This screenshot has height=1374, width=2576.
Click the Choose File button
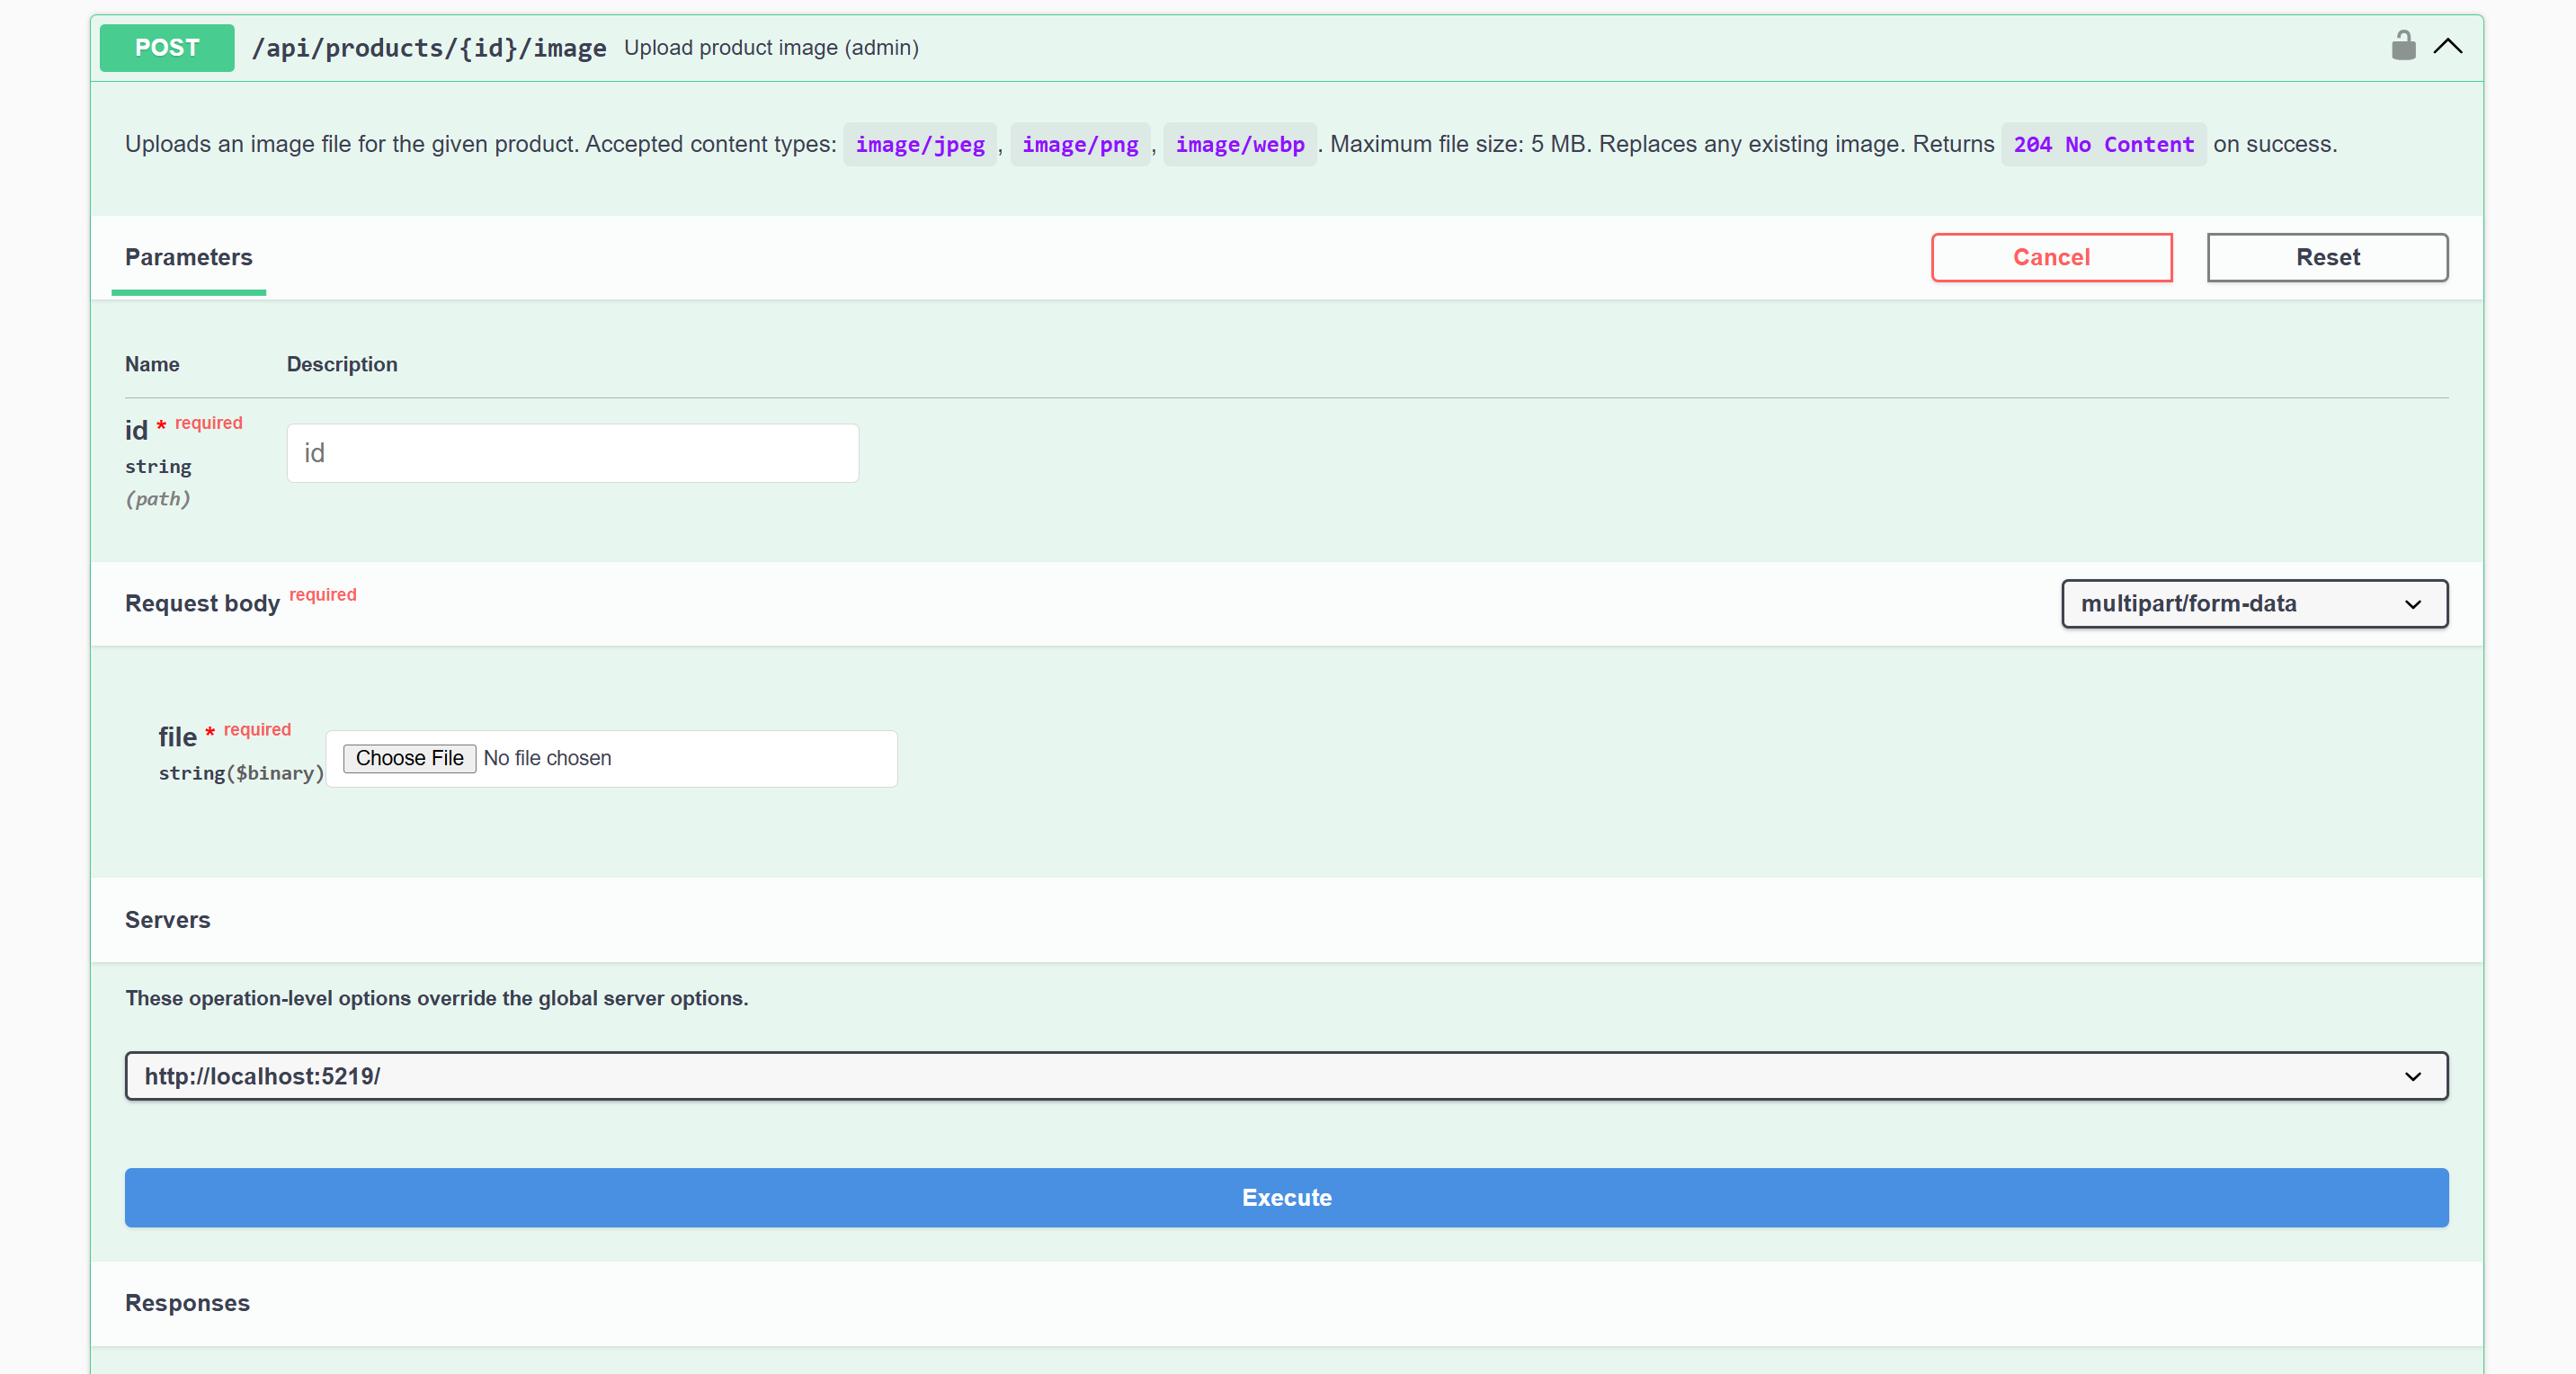409,758
